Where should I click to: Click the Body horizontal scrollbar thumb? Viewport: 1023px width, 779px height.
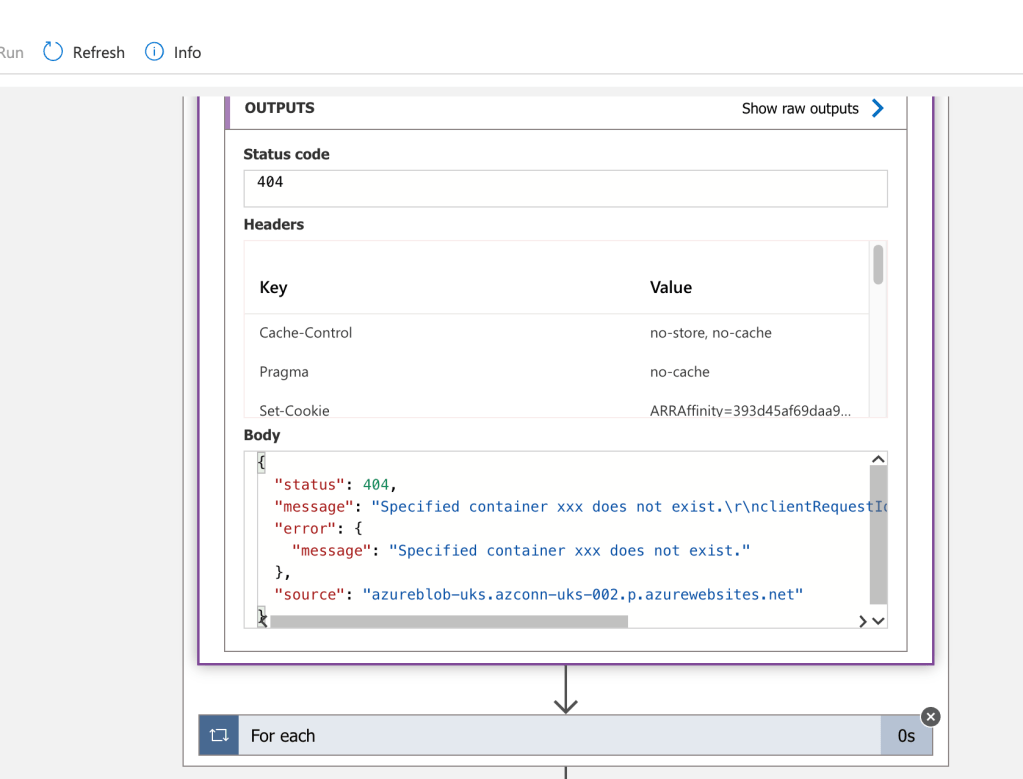click(449, 621)
